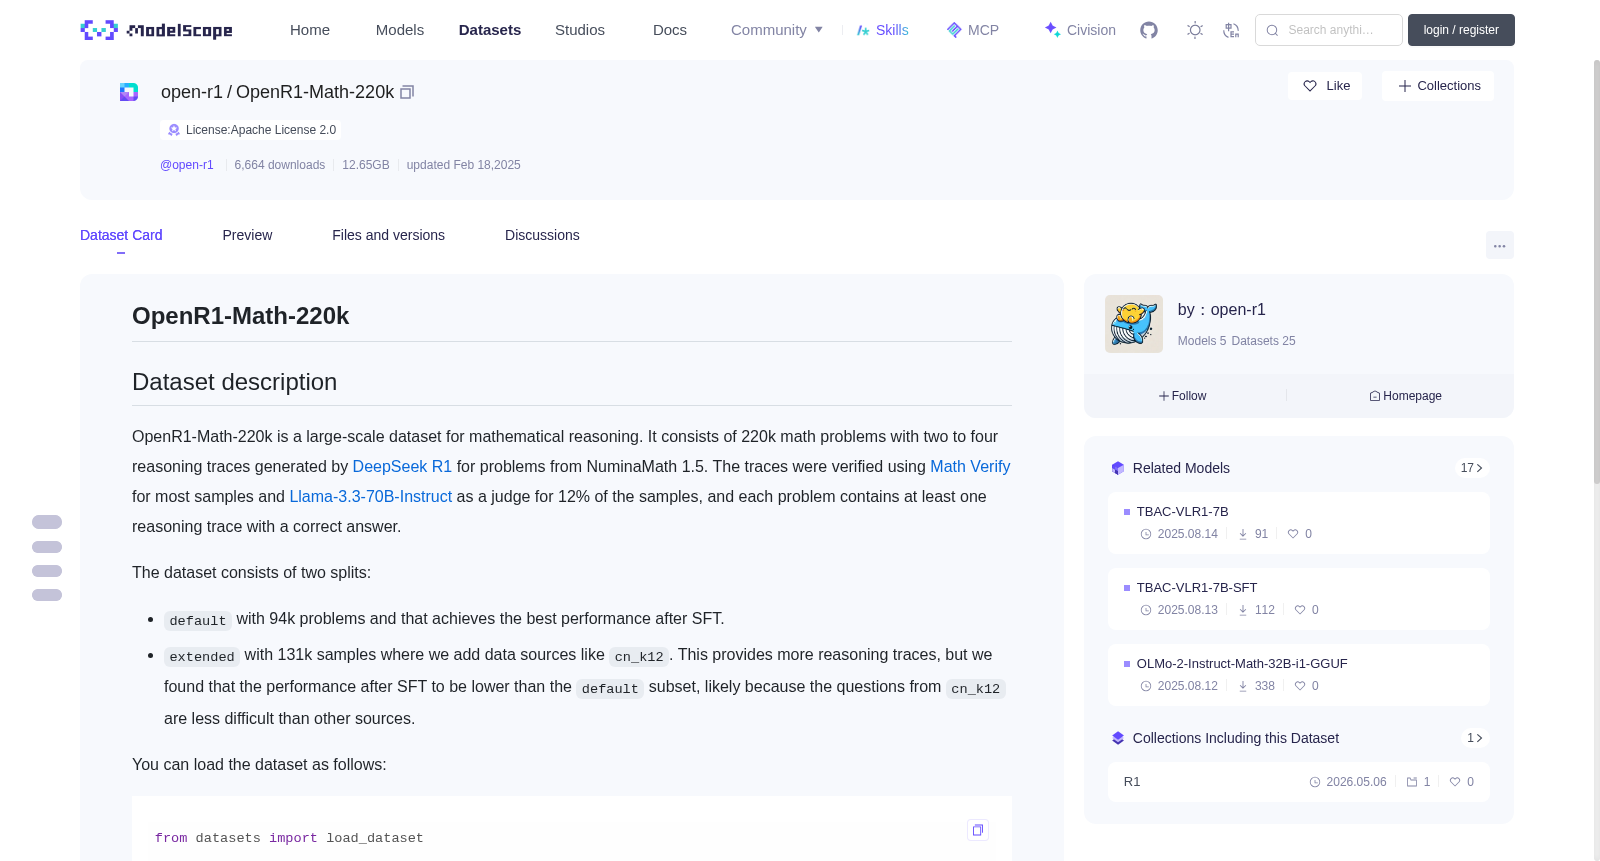Image resolution: width=1600 pixels, height=861 pixels.
Task: Open the Datasets nav item
Action: click(x=490, y=30)
